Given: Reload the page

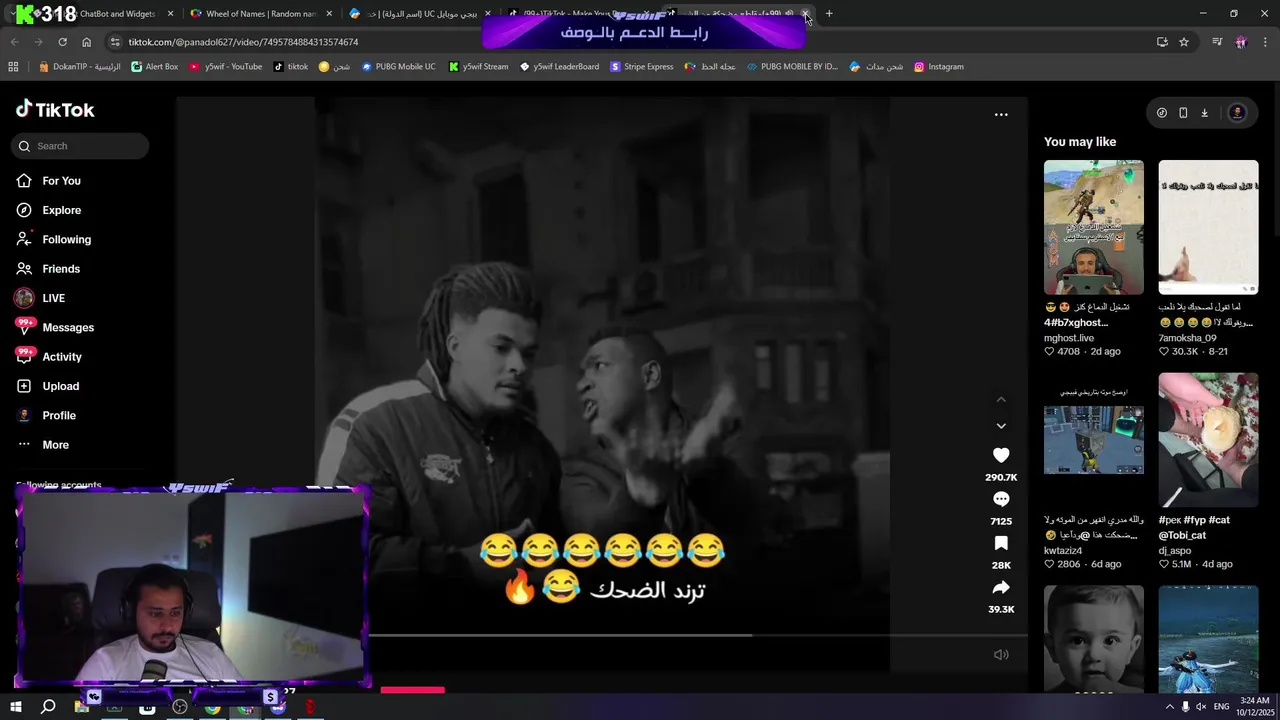Looking at the screenshot, I should [x=62, y=42].
